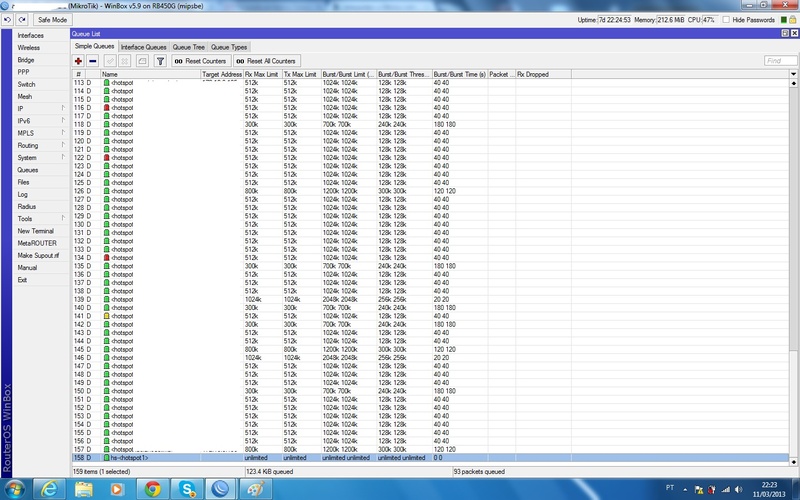Screen dimensions: 800x500
Task: Switch to the Interface Queues tab
Action: click(143, 47)
